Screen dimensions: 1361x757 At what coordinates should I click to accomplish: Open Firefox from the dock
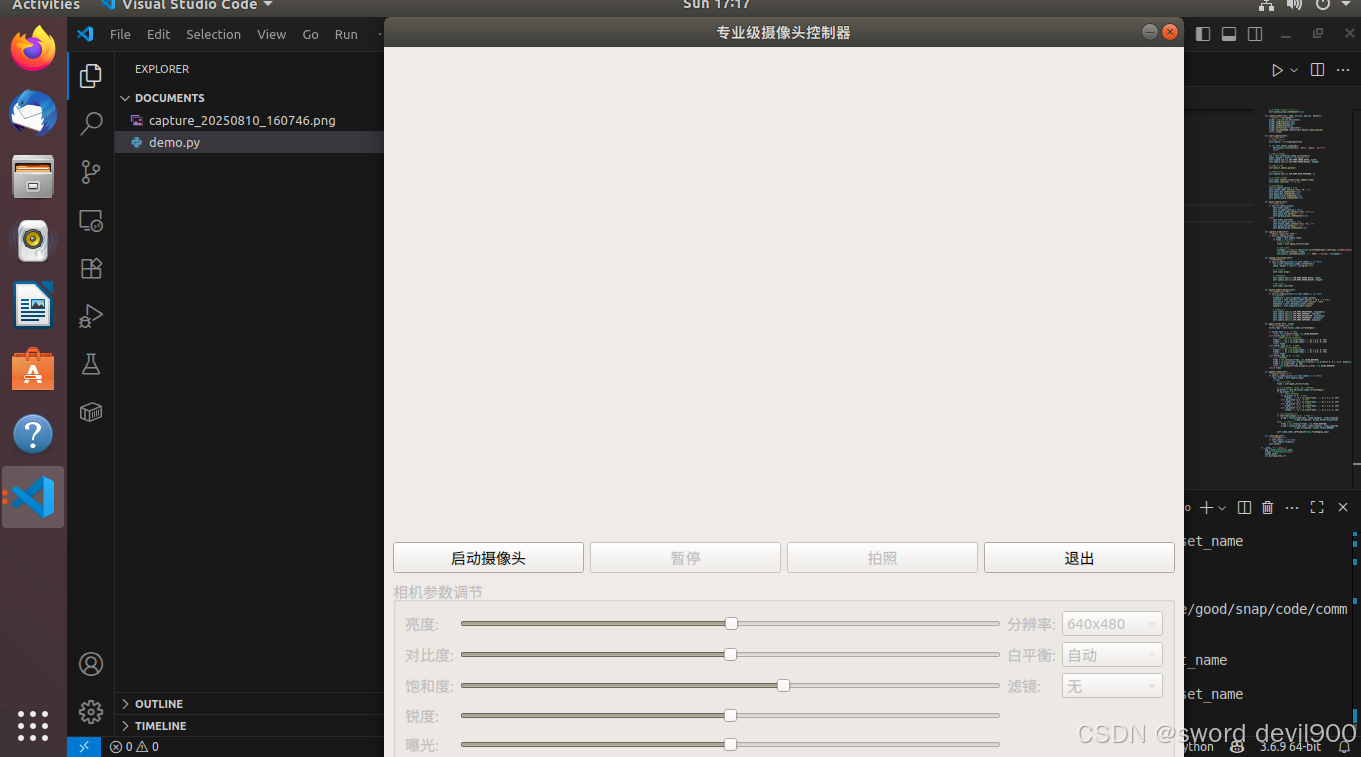(33, 48)
